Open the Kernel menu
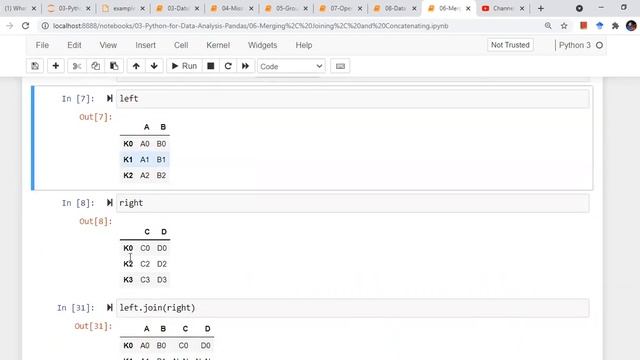 click(x=218, y=45)
